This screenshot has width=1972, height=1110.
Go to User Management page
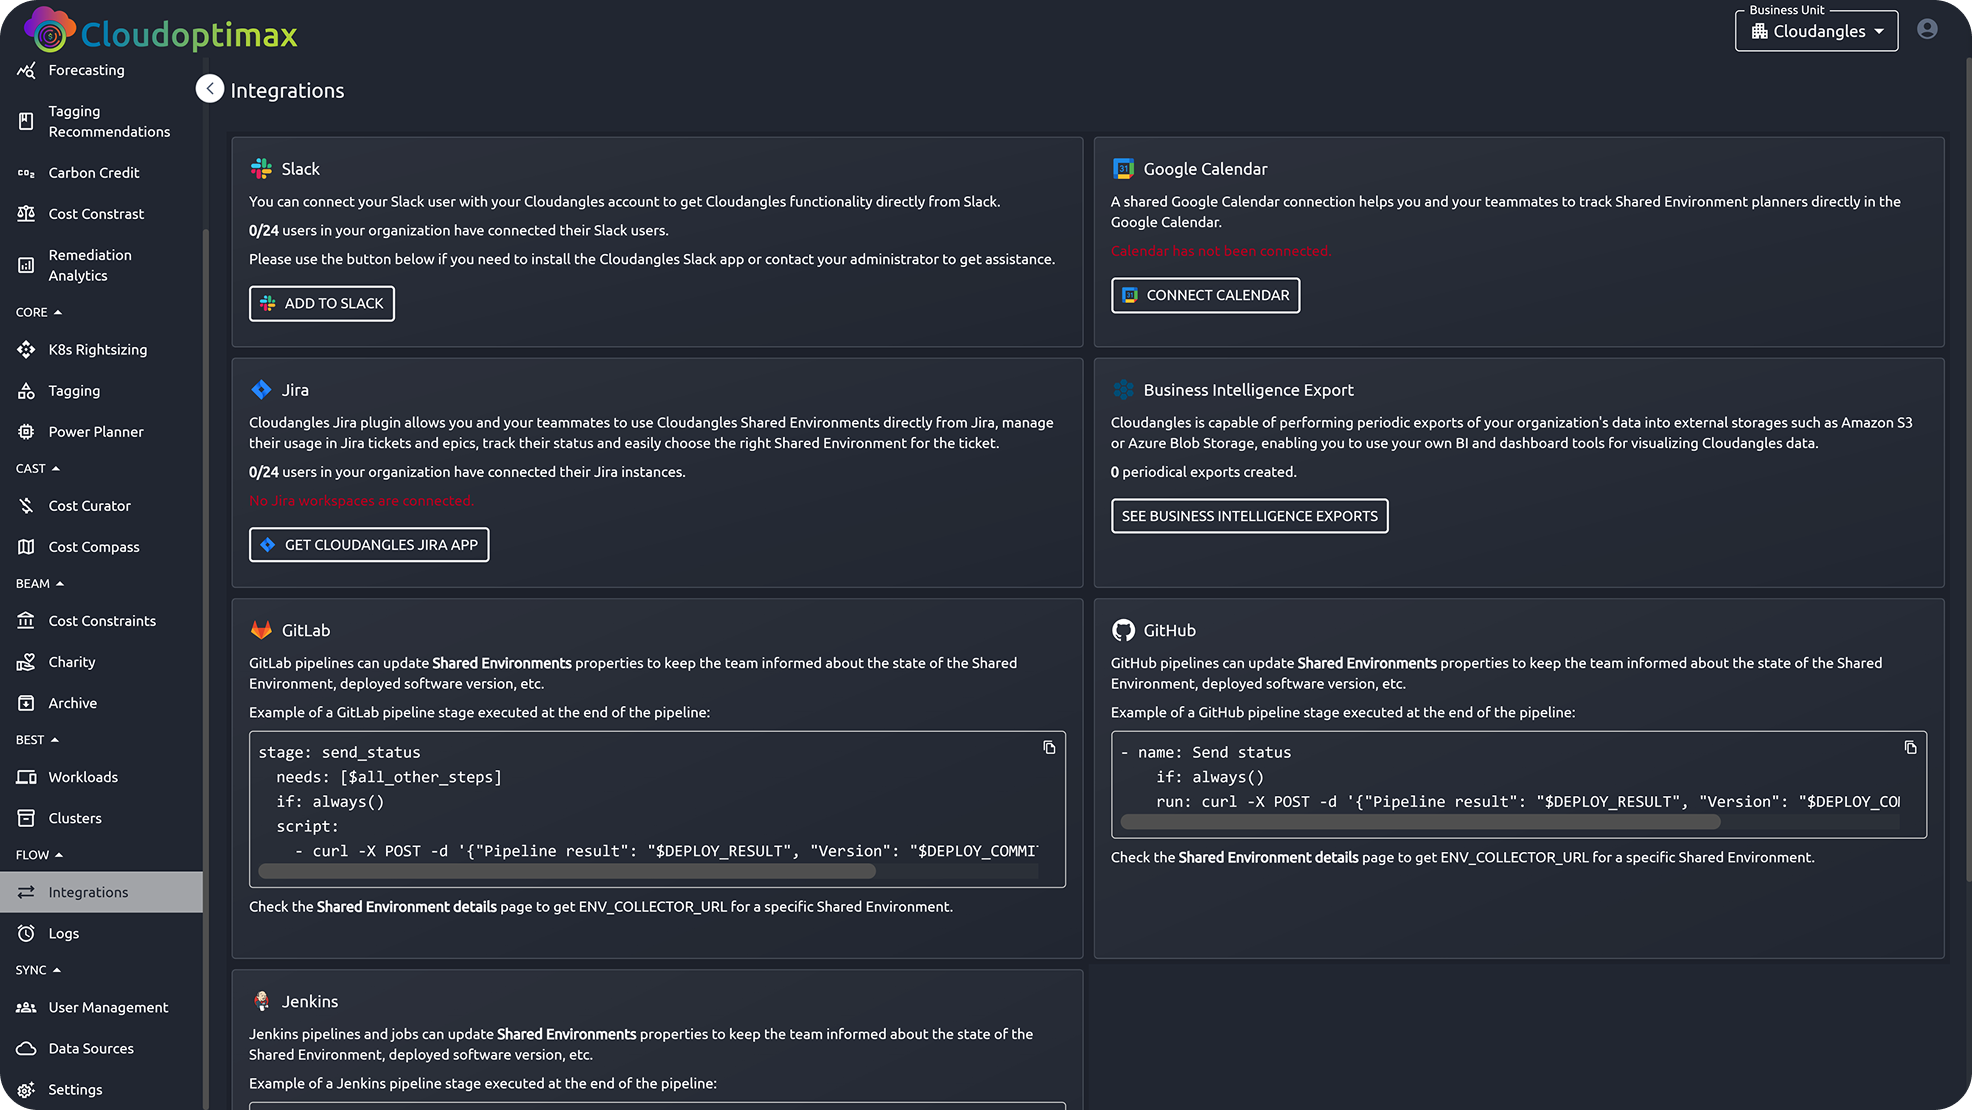[x=101, y=1007]
